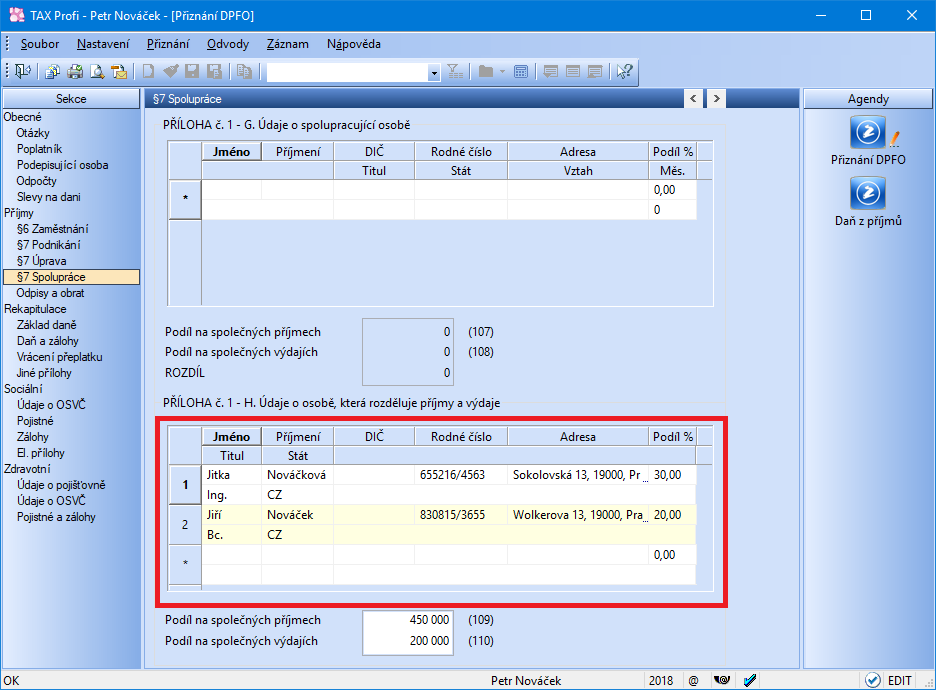Screen dimensions: 936x690
Task: Select row header 1 in table H
Action: (x=185, y=485)
